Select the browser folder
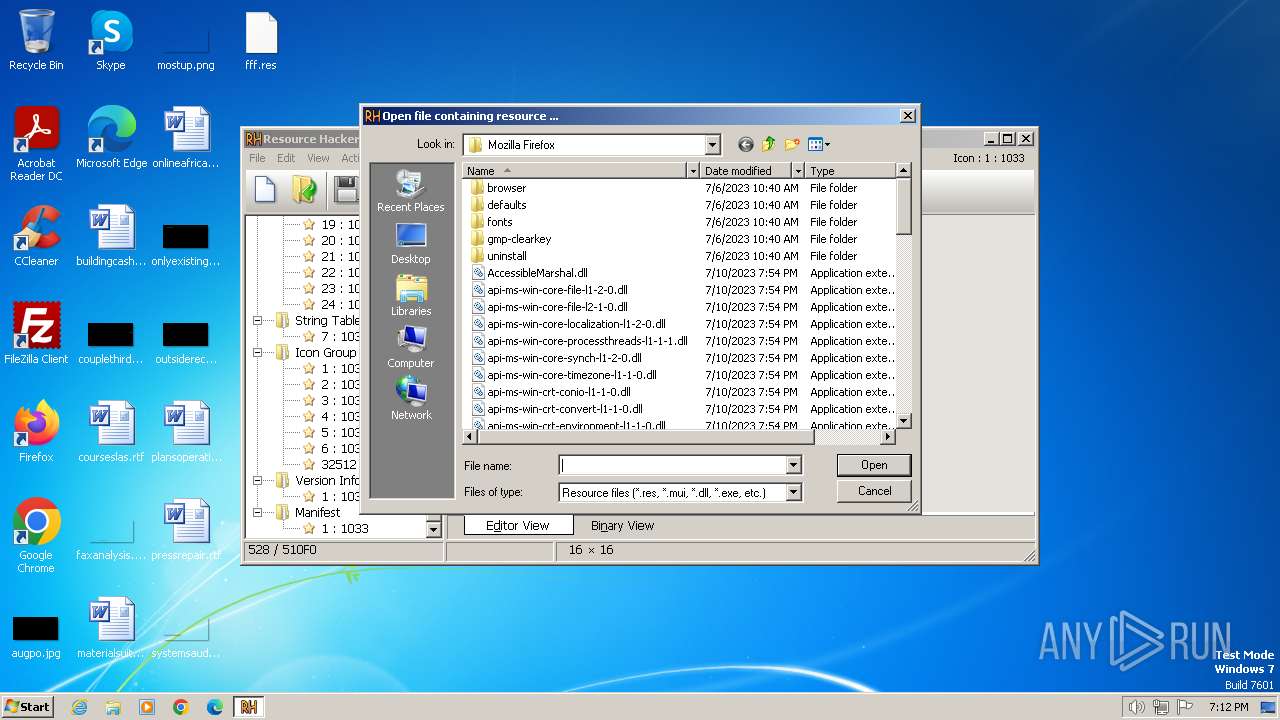 click(x=498, y=188)
